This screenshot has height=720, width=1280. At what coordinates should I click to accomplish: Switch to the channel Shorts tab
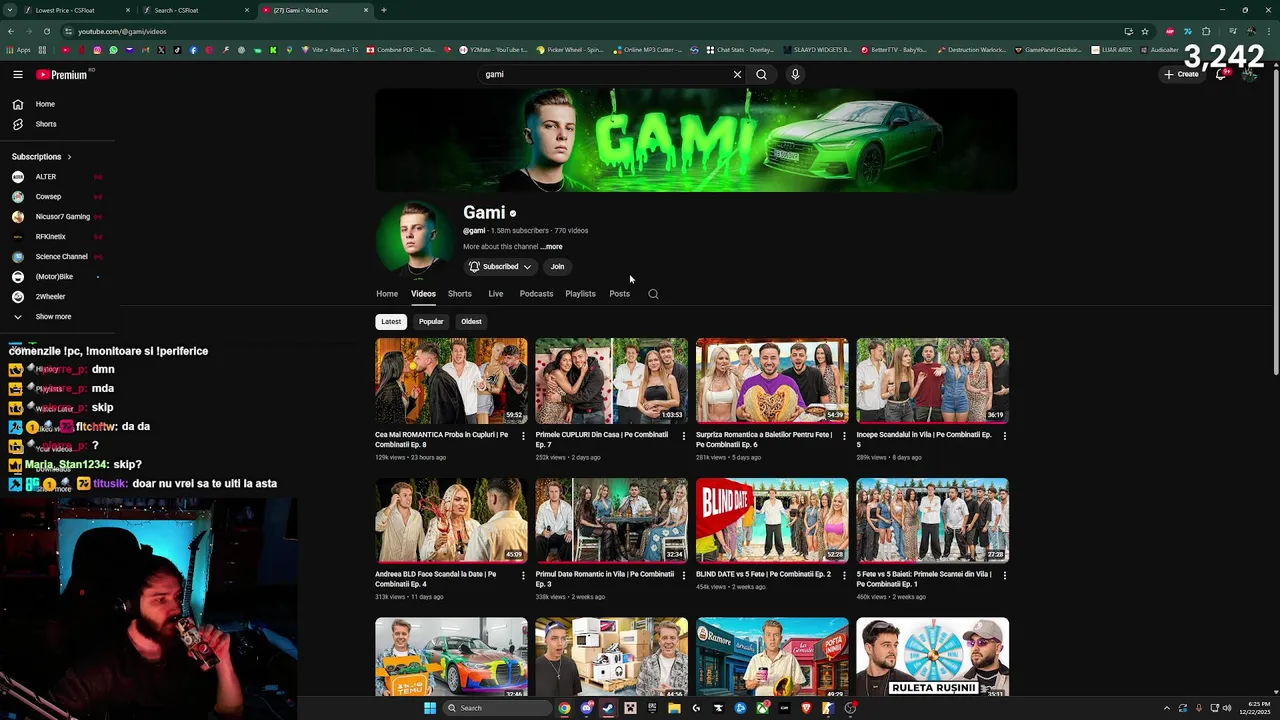pyautogui.click(x=460, y=294)
